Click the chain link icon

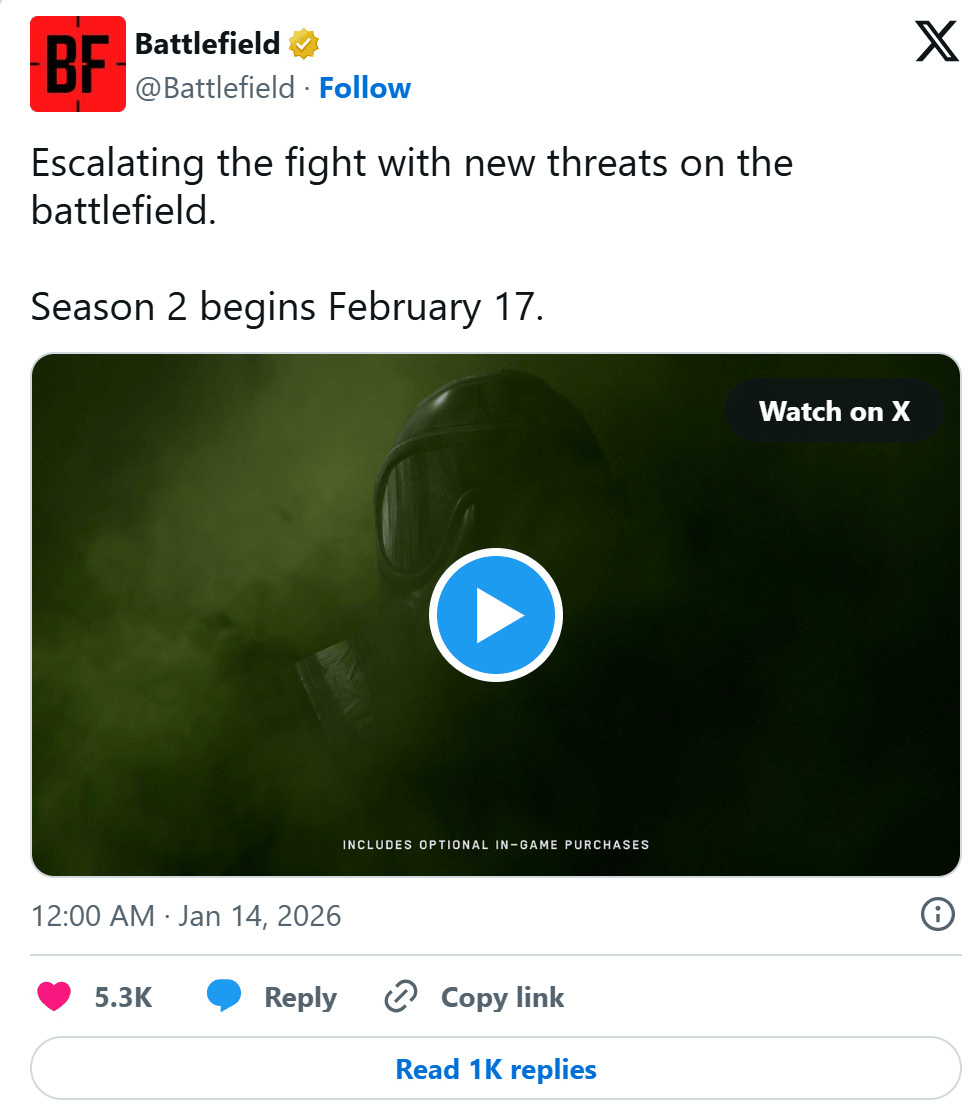pos(401,996)
